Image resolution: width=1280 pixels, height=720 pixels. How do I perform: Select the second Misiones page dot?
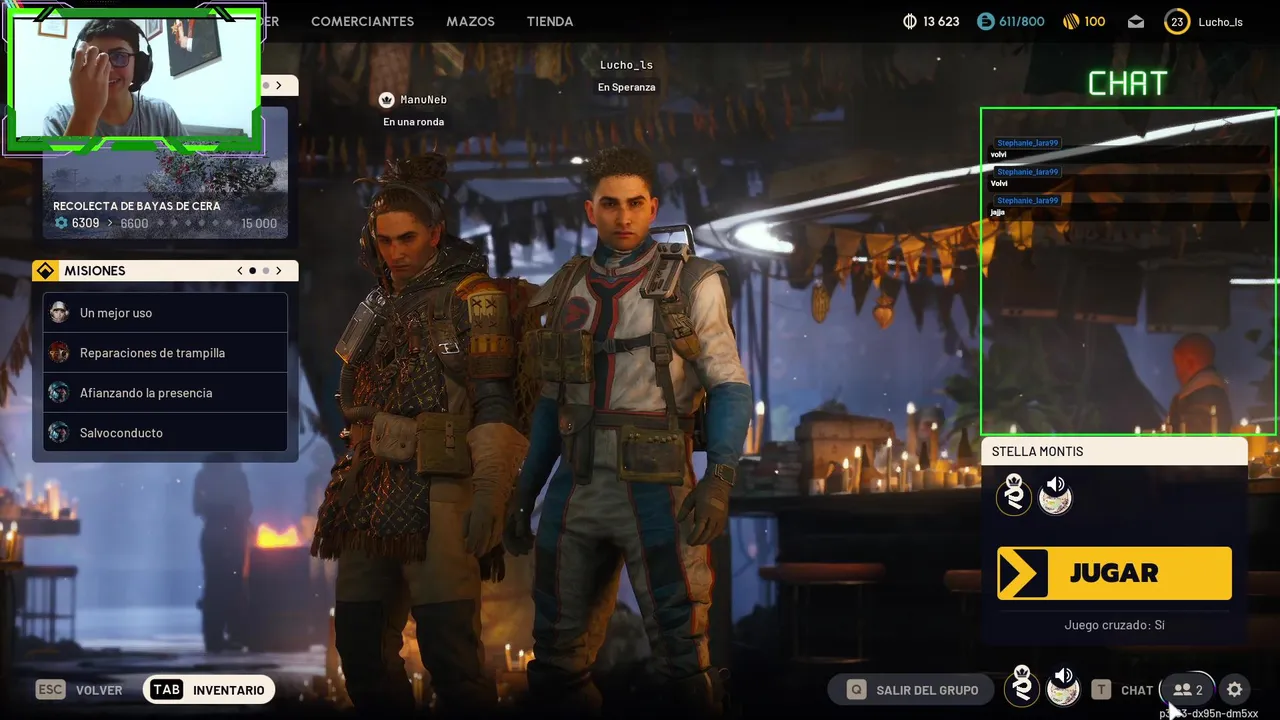266,271
